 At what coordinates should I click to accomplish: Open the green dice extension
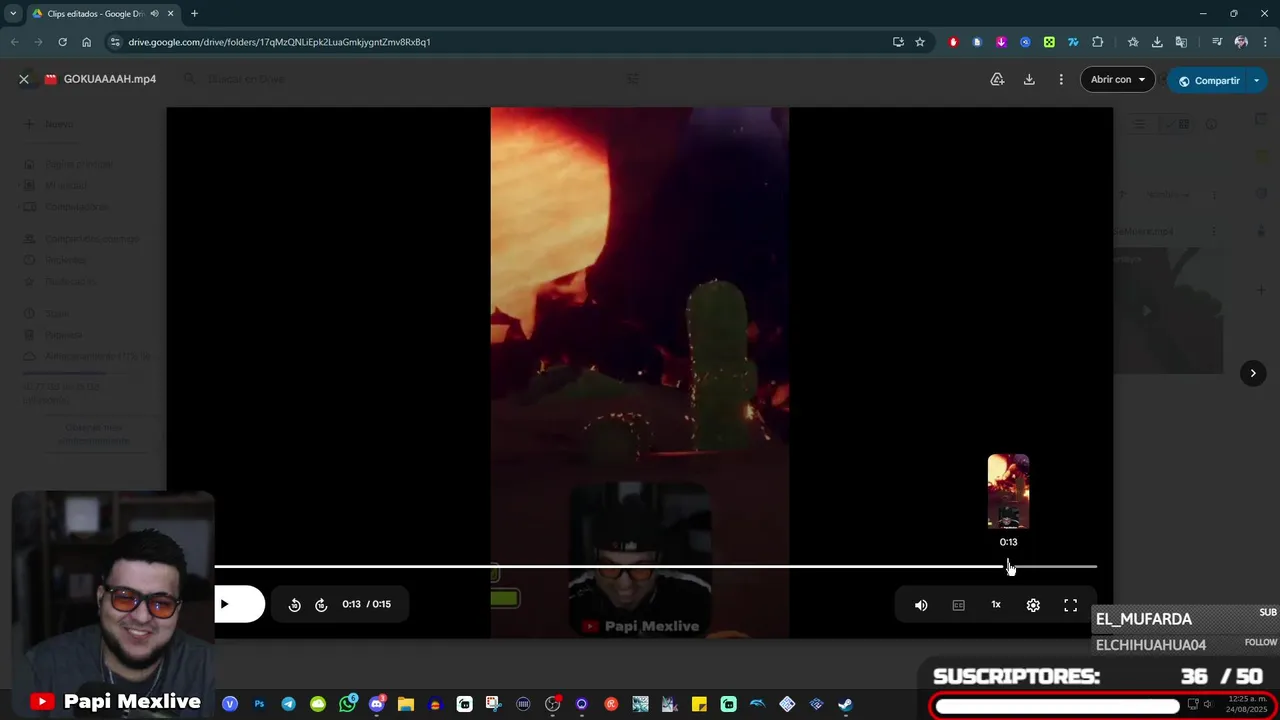1049,42
